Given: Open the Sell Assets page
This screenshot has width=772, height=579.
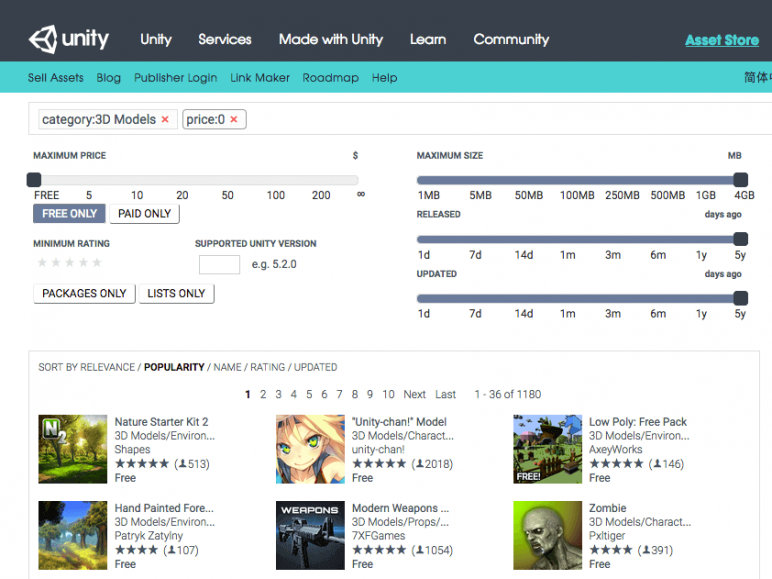Looking at the screenshot, I should pos(56,78).
